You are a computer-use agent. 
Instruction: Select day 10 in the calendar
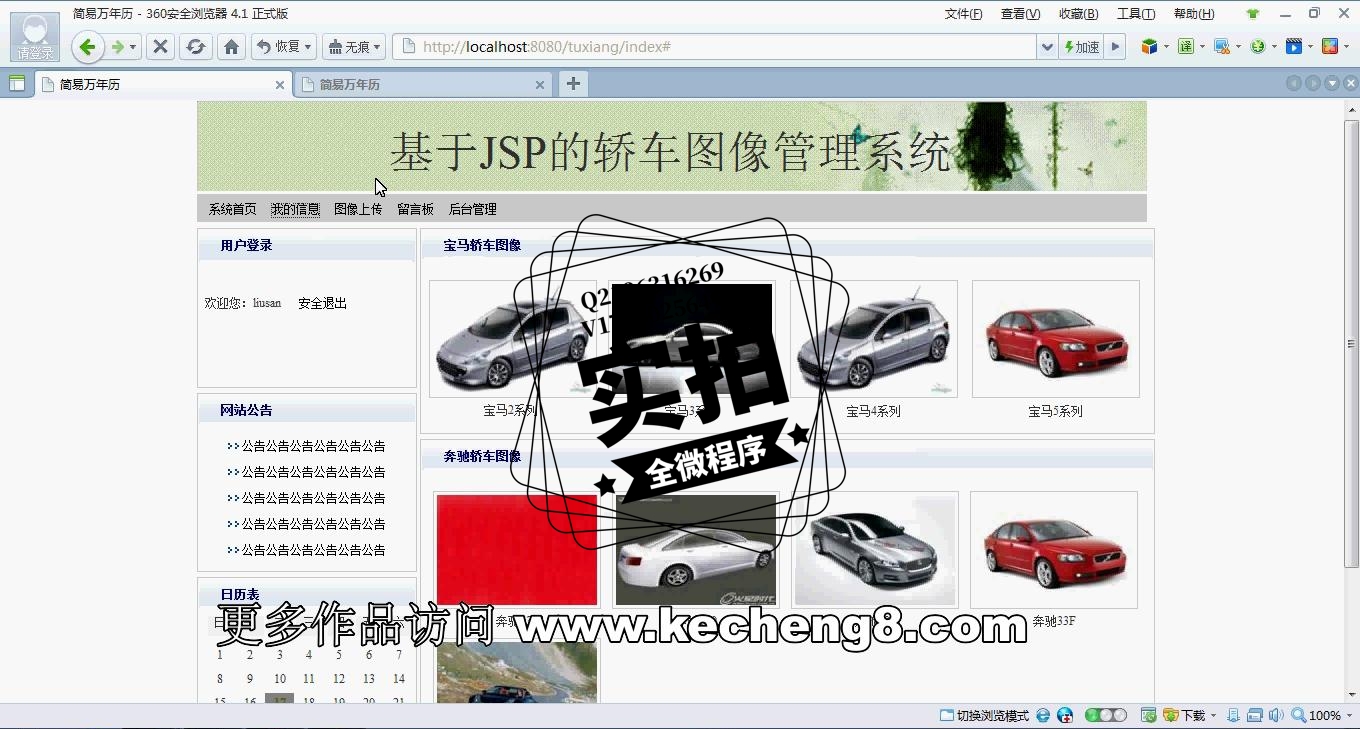280,679
